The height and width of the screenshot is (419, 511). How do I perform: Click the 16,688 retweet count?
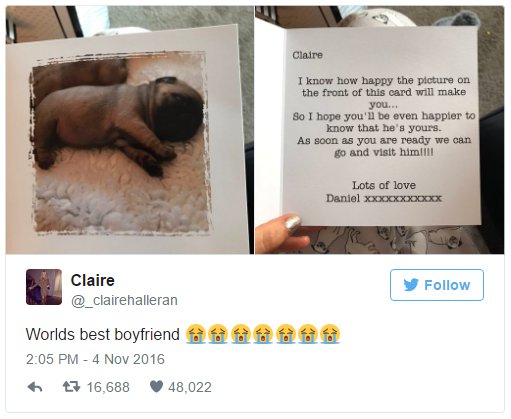(x=108, y=387)
